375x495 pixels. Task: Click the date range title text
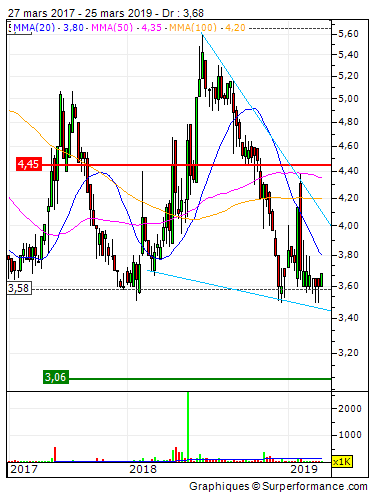pos(106,13)
